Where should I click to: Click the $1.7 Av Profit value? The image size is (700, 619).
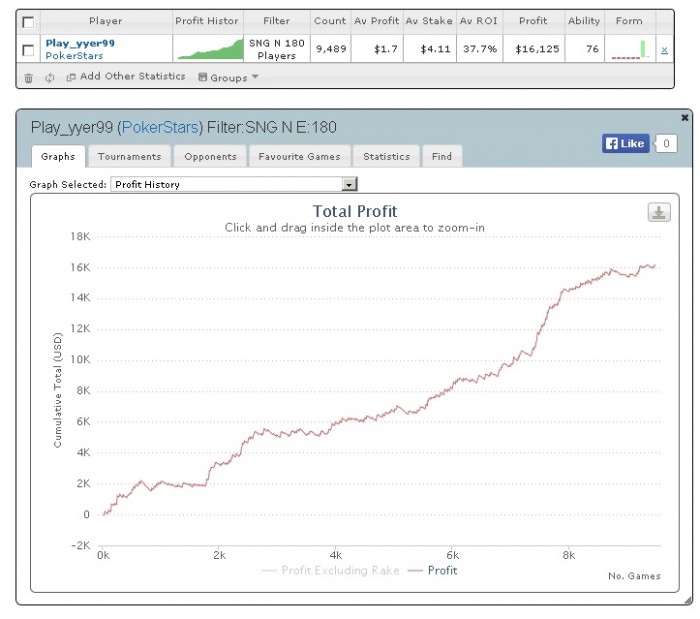click(386, 49)
